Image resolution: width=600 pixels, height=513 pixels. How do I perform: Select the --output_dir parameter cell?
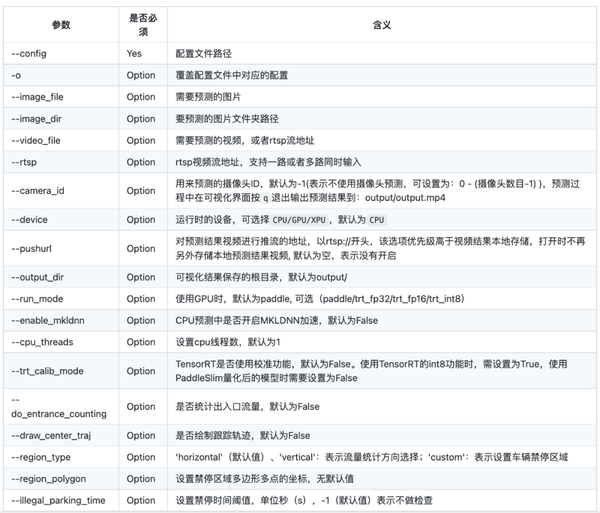[61, 277]
